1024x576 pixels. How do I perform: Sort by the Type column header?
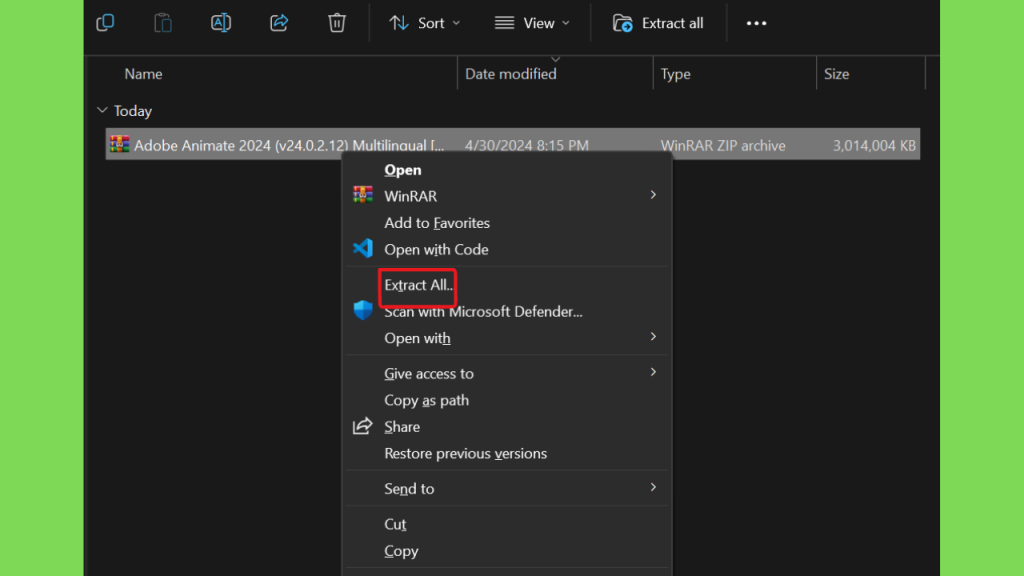click(x=675, y=74)
